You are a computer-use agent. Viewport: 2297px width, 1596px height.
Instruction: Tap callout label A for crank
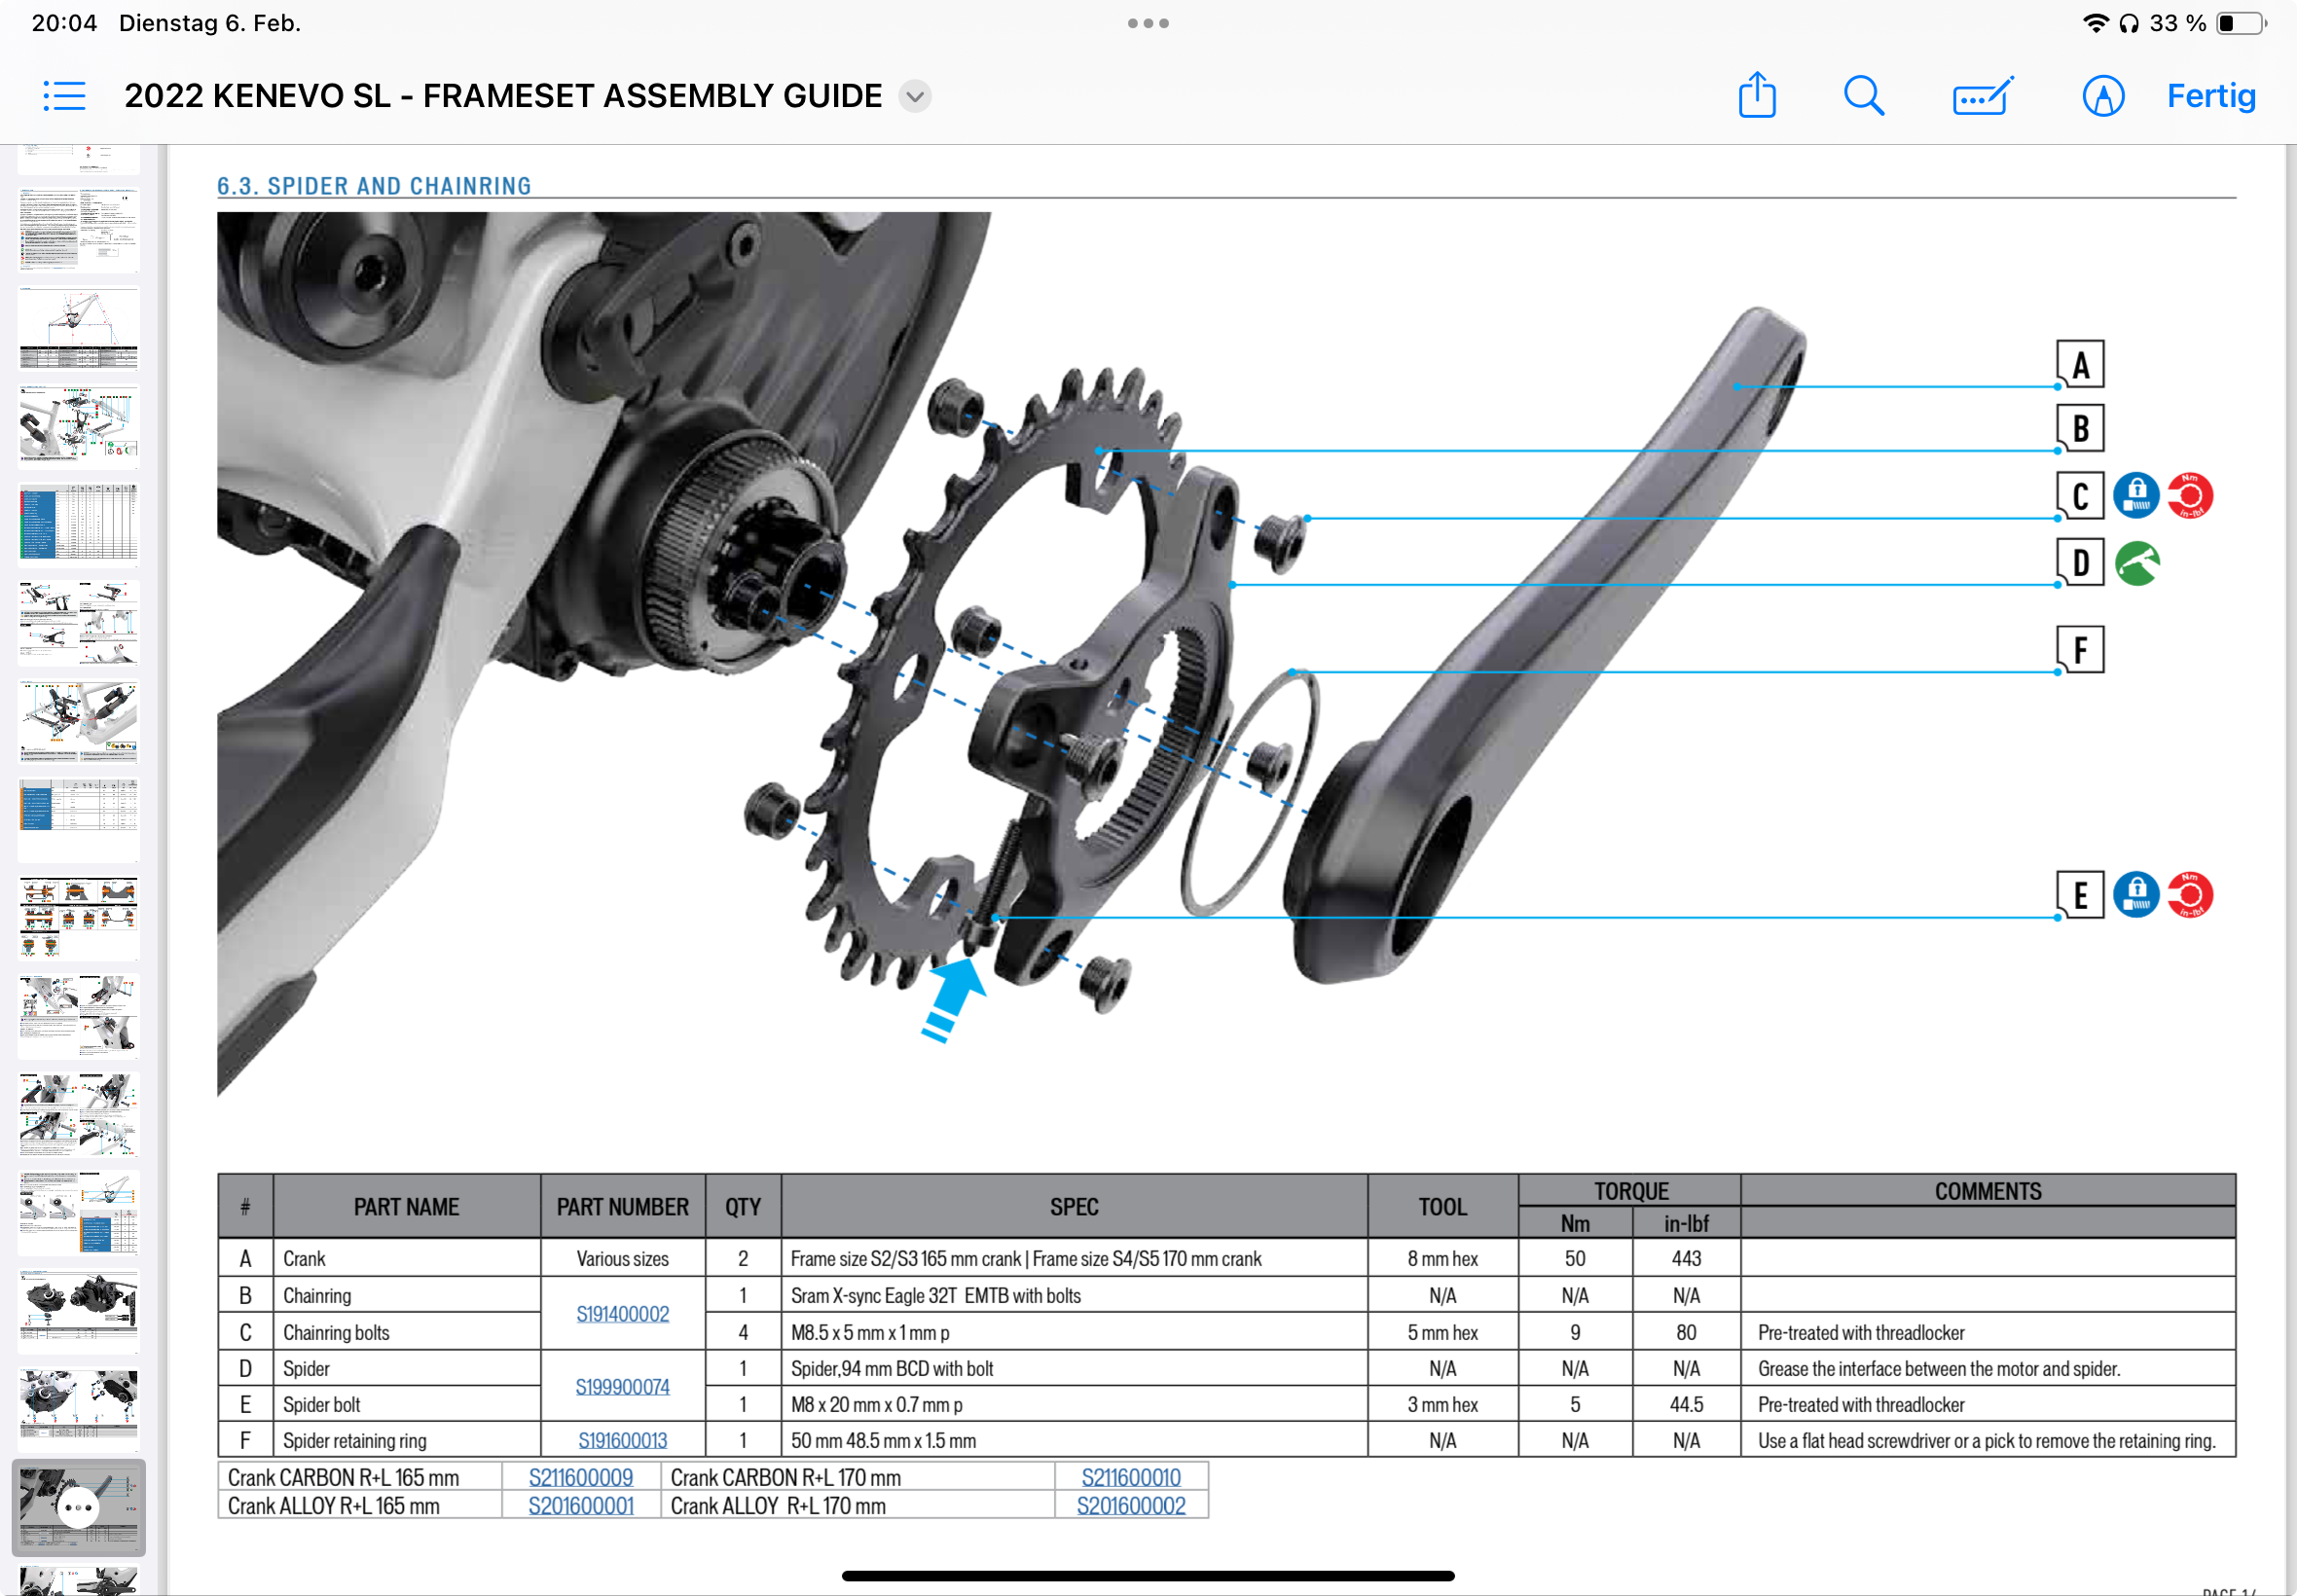coord(2080,364)
